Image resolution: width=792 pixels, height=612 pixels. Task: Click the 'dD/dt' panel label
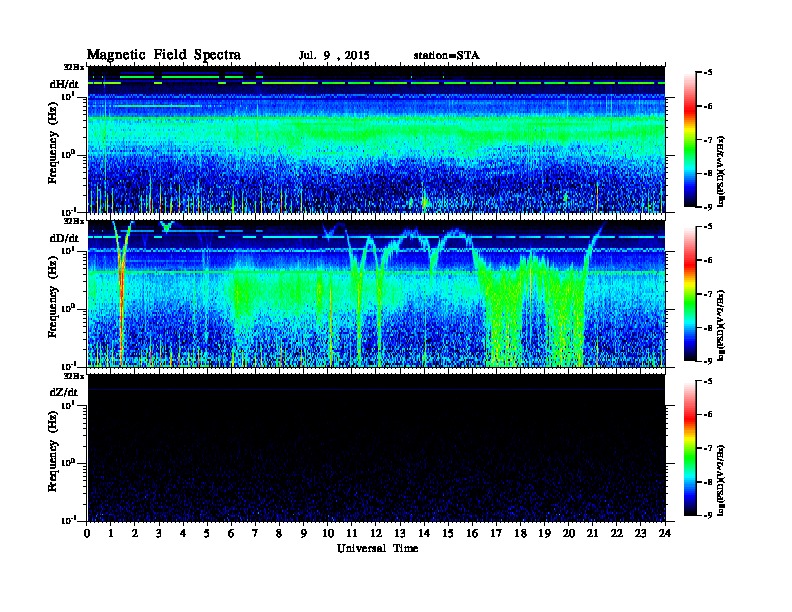[64, 238]
